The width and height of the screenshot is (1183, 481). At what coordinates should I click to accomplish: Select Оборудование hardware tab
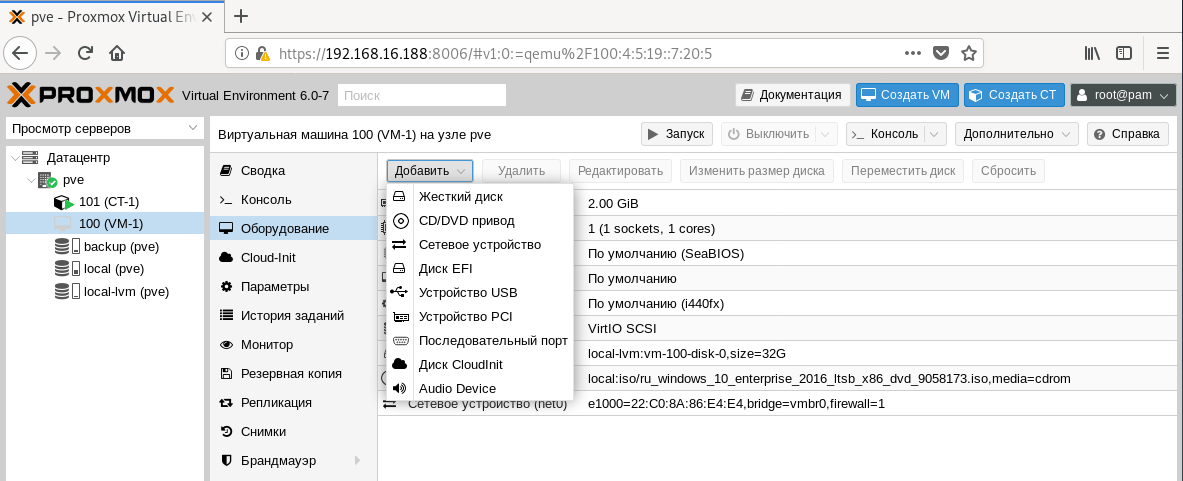[293, 229]
